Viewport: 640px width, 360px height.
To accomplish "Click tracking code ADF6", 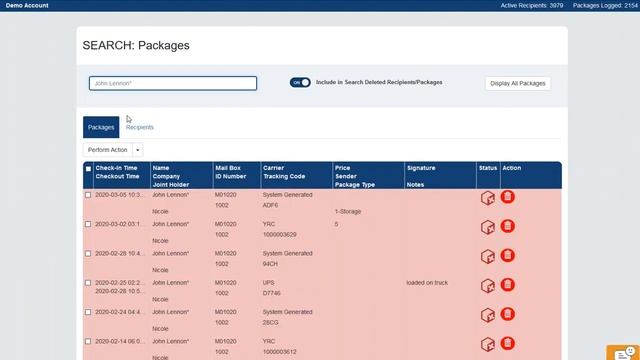I will (x=270, y=205).
